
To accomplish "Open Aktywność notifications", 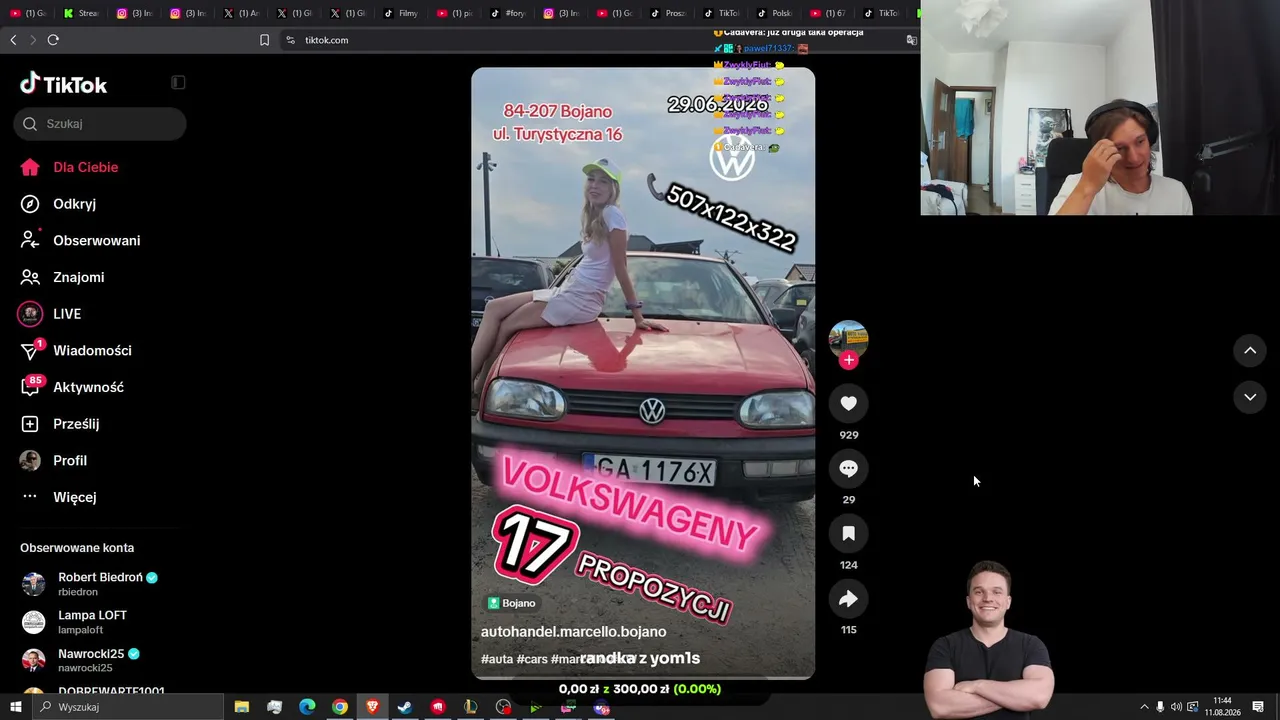I will pos(72,387).
